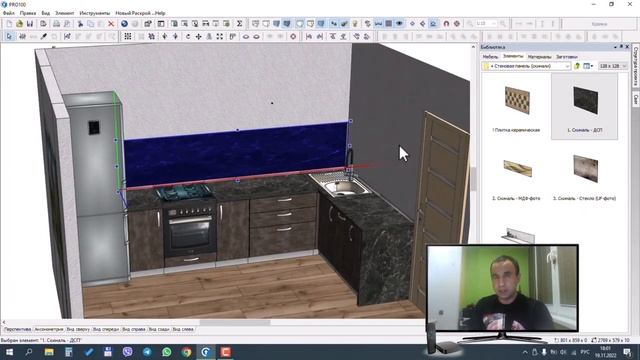Open Chrome from the Windows taskbar
640x360 pixels.
[x=186, y=352]
